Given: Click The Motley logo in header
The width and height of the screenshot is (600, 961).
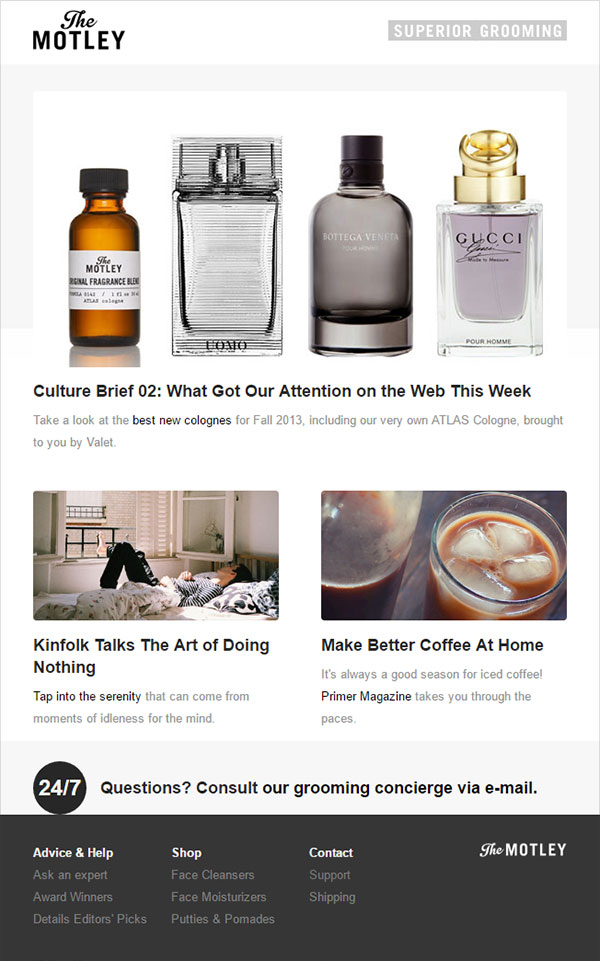Looking at the screenshot, I should click(78, 31).
